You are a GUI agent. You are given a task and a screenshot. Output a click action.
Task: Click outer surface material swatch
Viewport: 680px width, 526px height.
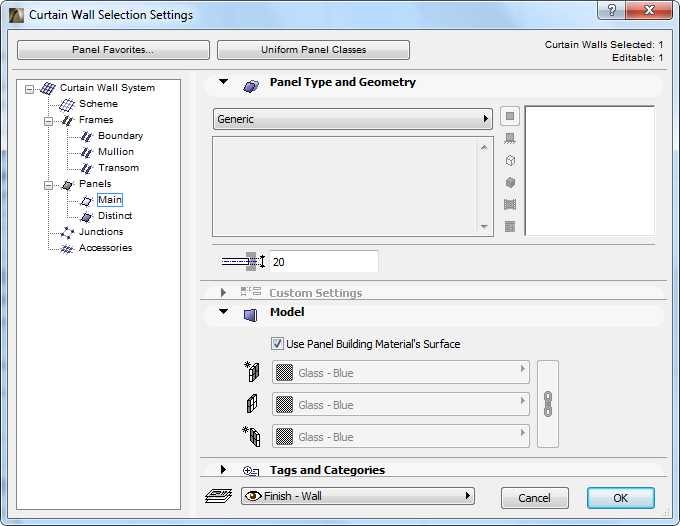tap(284, 372)
